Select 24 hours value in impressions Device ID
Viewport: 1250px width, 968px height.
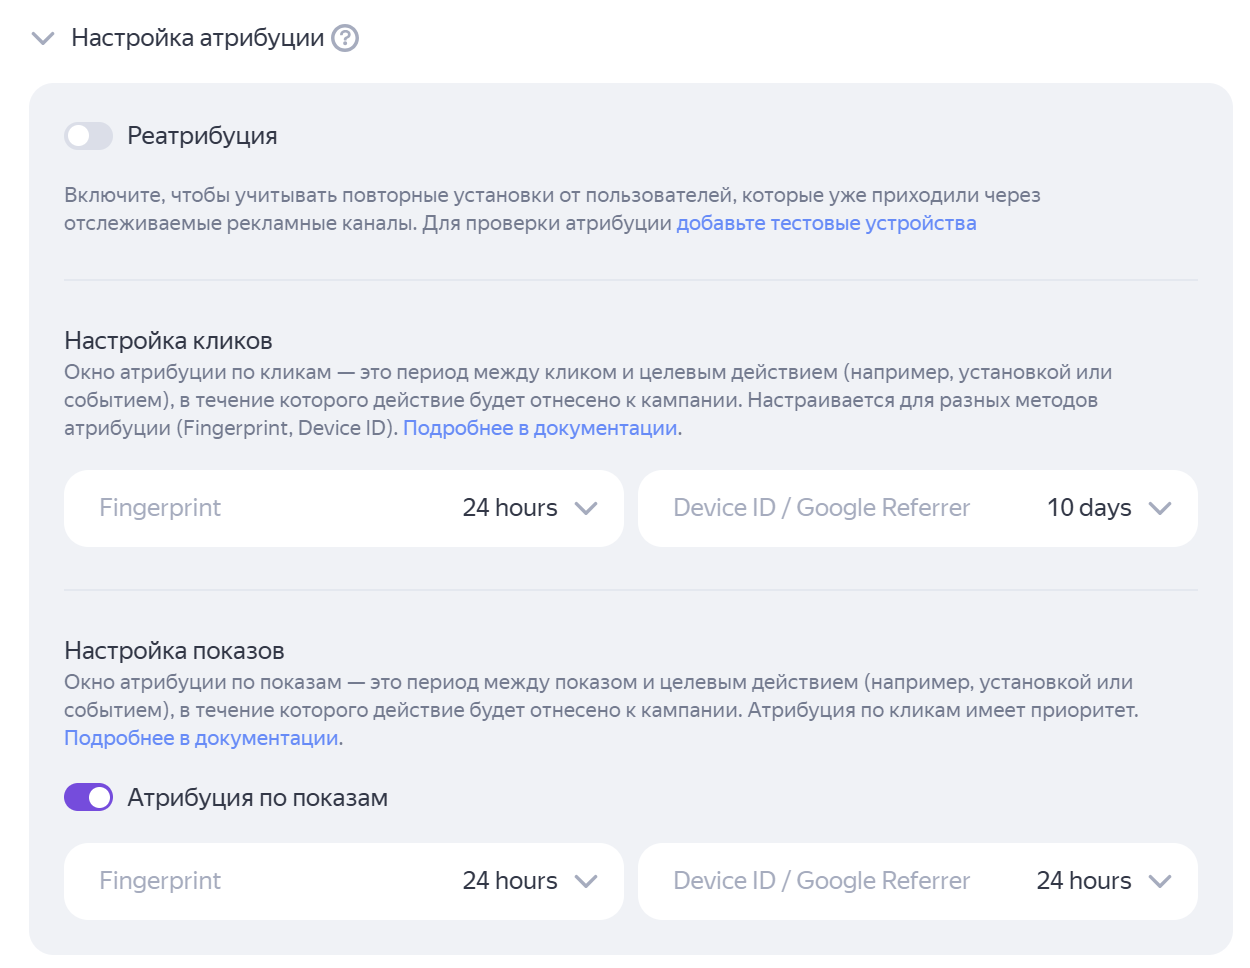click(x=1084, y=881)
